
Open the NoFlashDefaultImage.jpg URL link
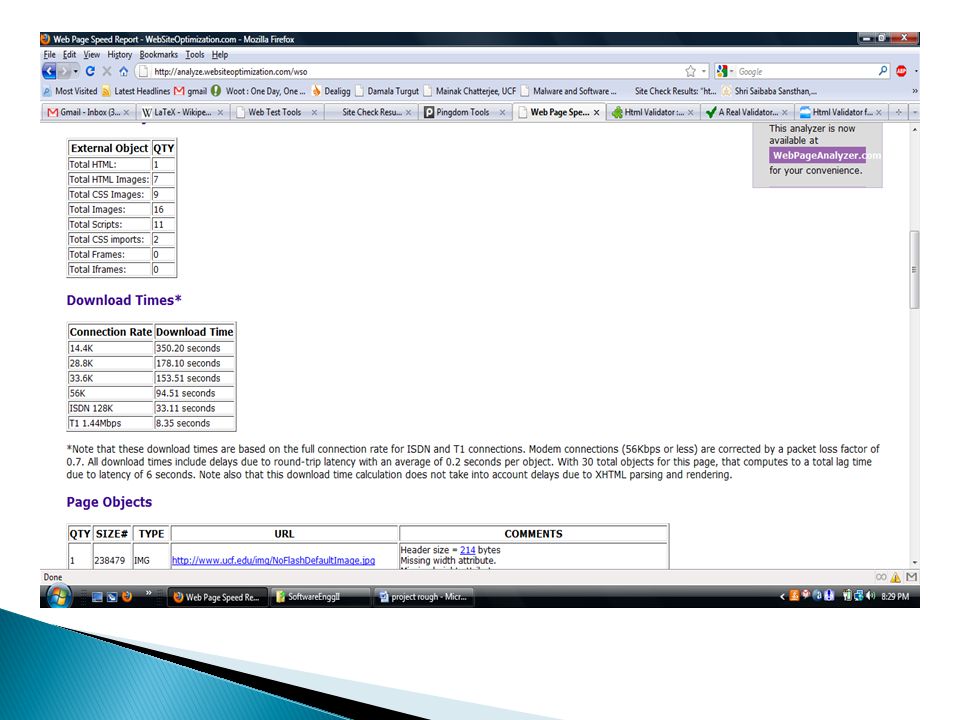[273, 560]
